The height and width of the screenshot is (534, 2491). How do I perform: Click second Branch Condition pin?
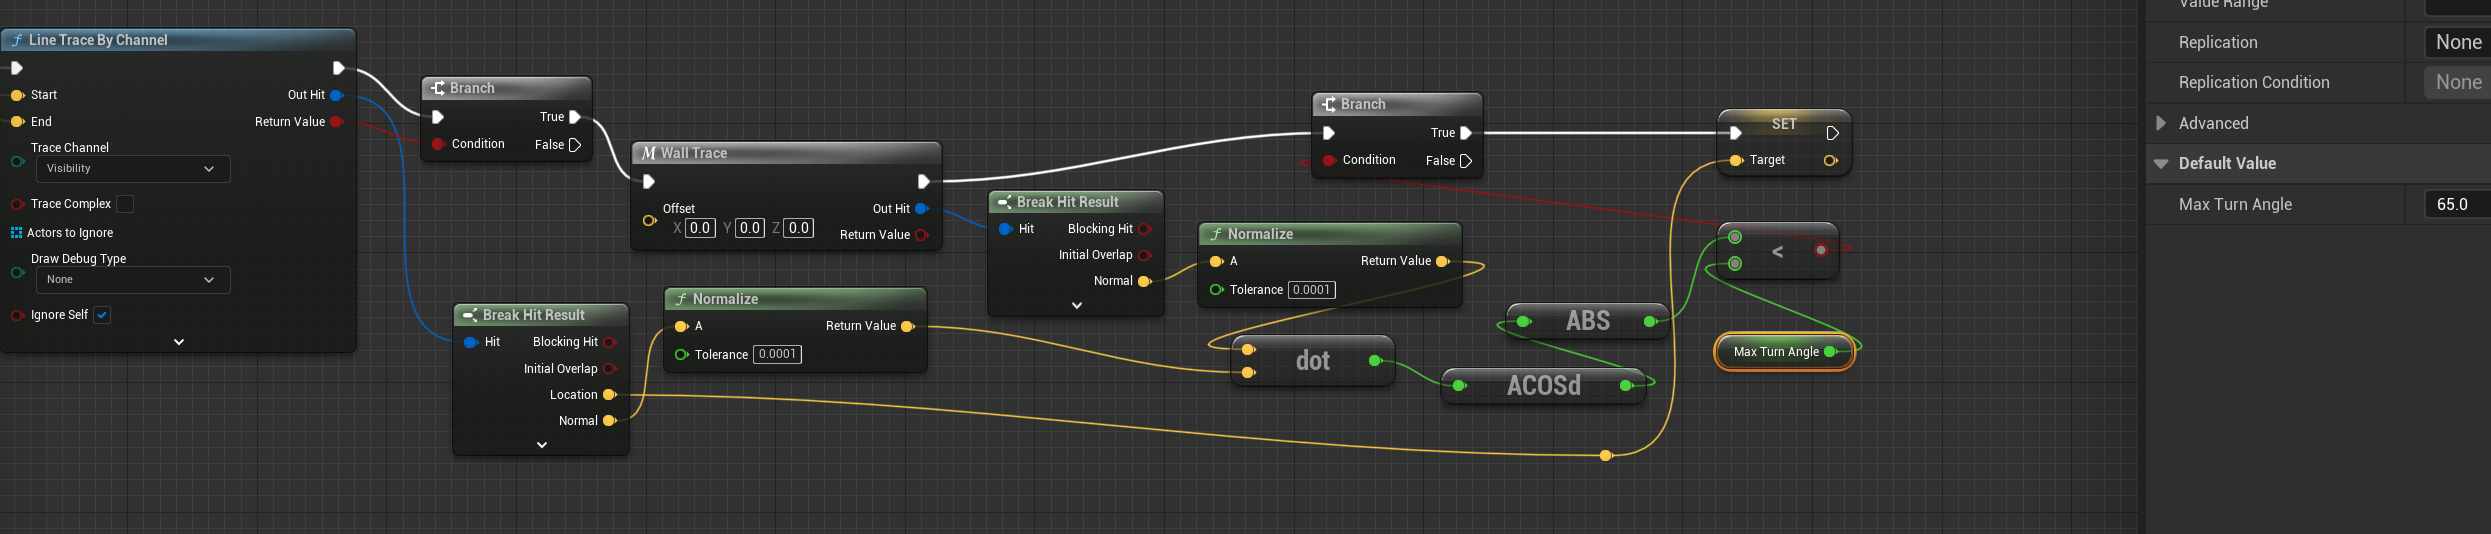tap(1329, 160)
